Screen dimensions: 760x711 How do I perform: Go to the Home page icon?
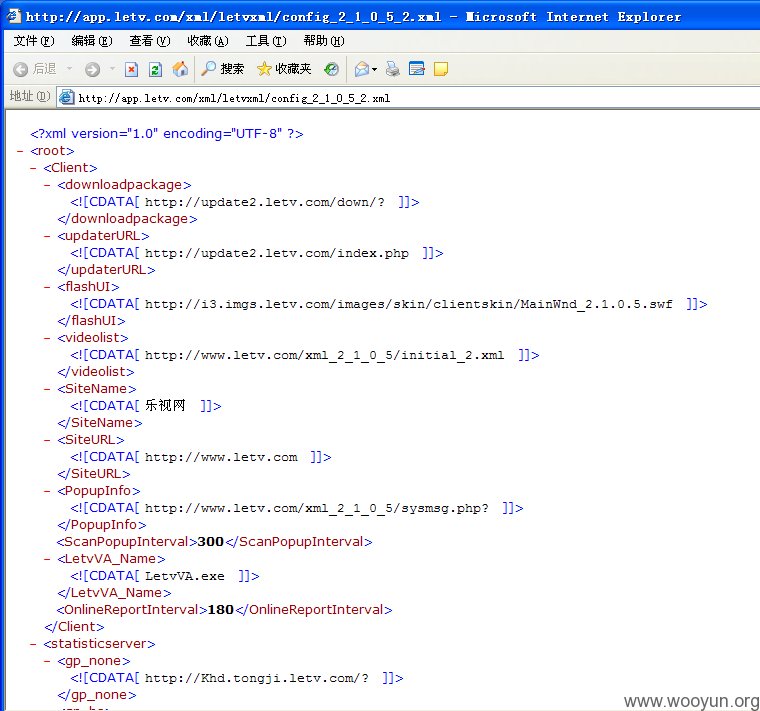click(x=180, y=69)
